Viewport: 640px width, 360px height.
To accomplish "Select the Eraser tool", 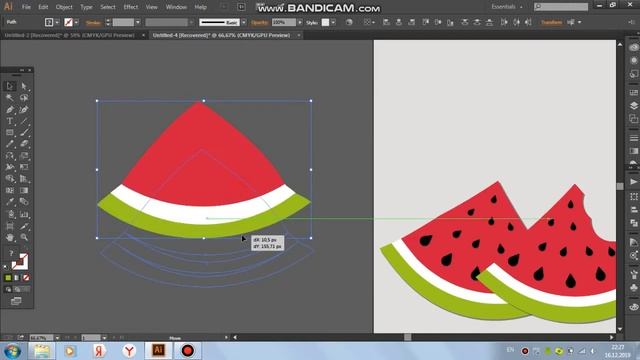I will 24,144.
